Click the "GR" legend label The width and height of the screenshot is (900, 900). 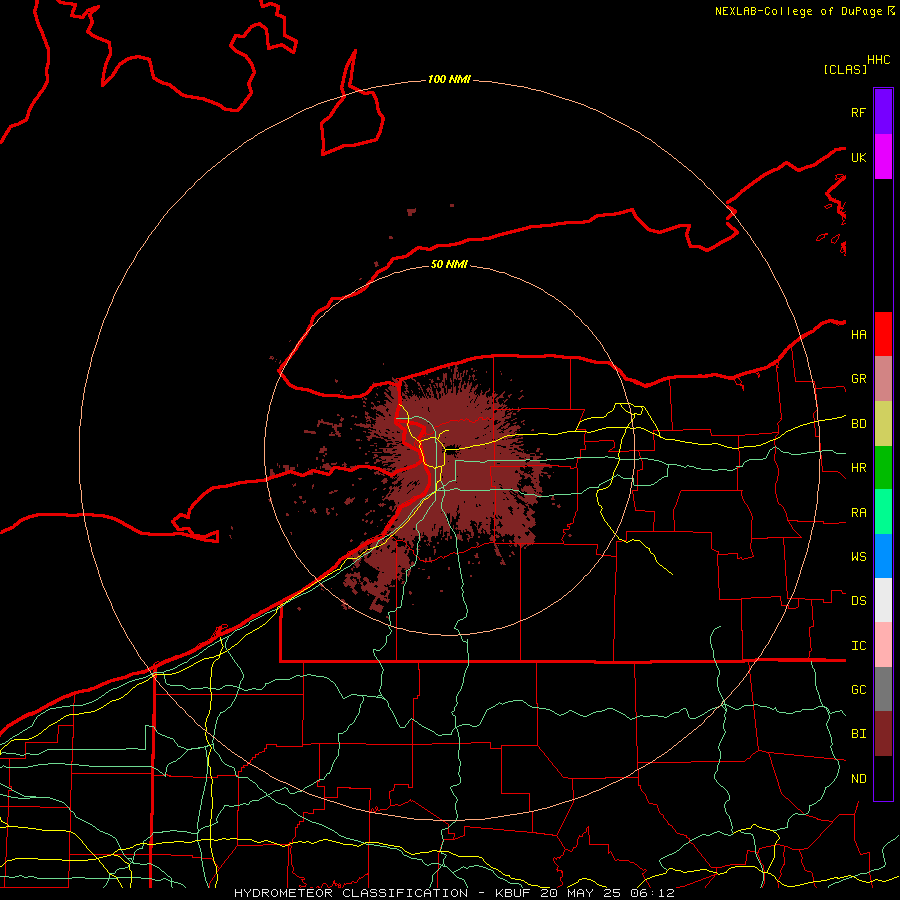coord(858,379)
